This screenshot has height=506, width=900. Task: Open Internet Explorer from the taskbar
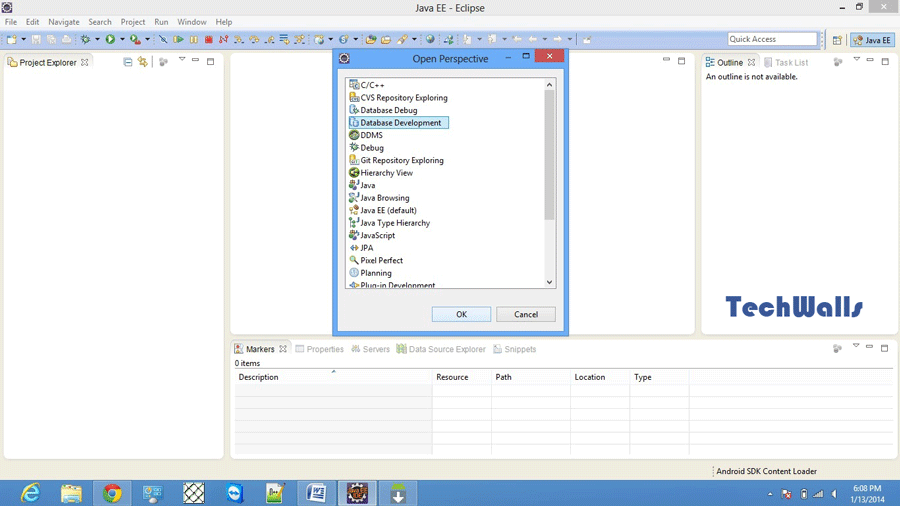(x=30, y=493)
